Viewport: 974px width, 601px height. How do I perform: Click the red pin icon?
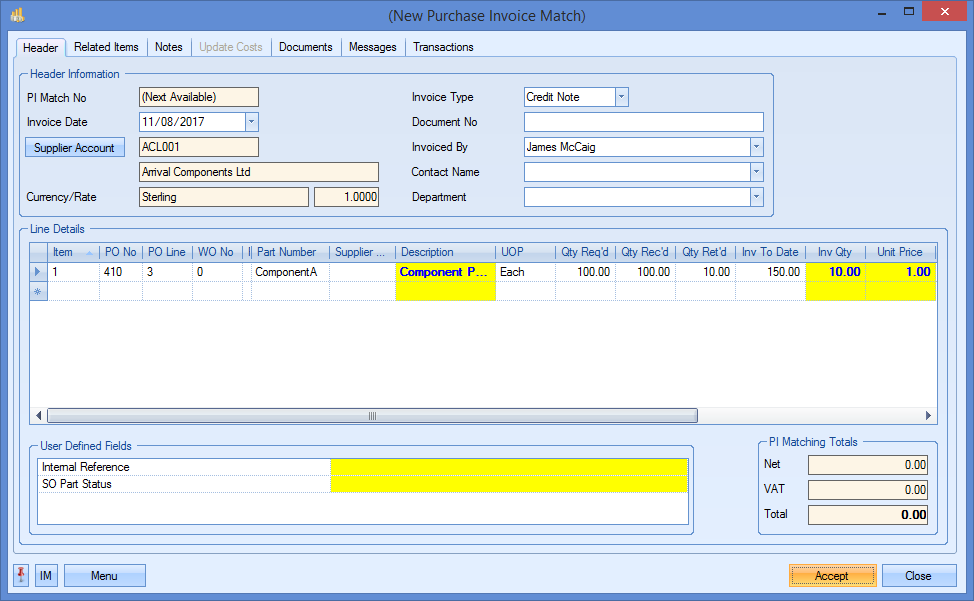(x=22, y=575)
